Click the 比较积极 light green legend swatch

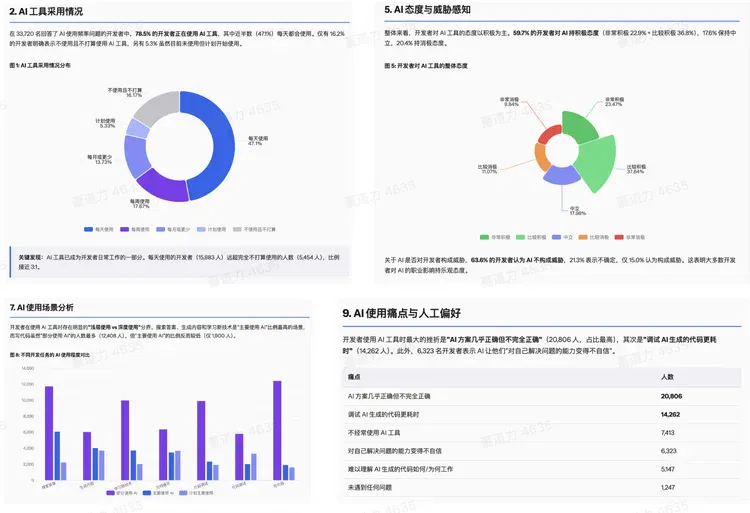point(520,237)
